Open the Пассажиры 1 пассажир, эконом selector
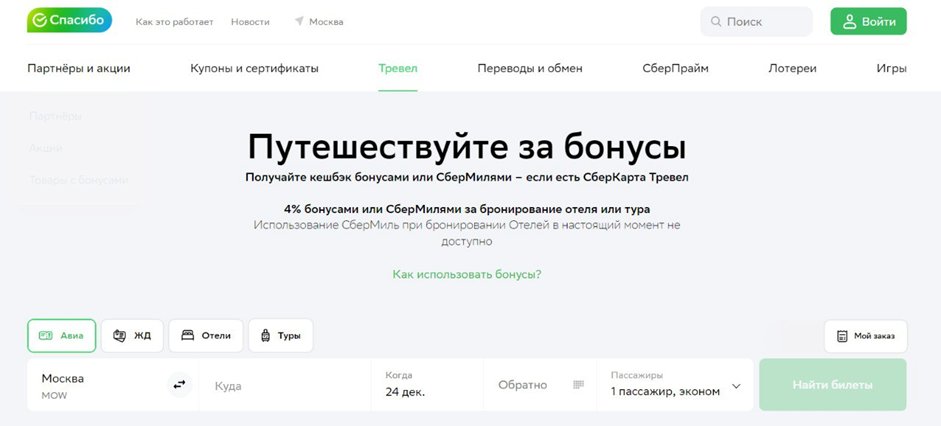The height and width of the screenshot is (426, 941). (675, 385)
